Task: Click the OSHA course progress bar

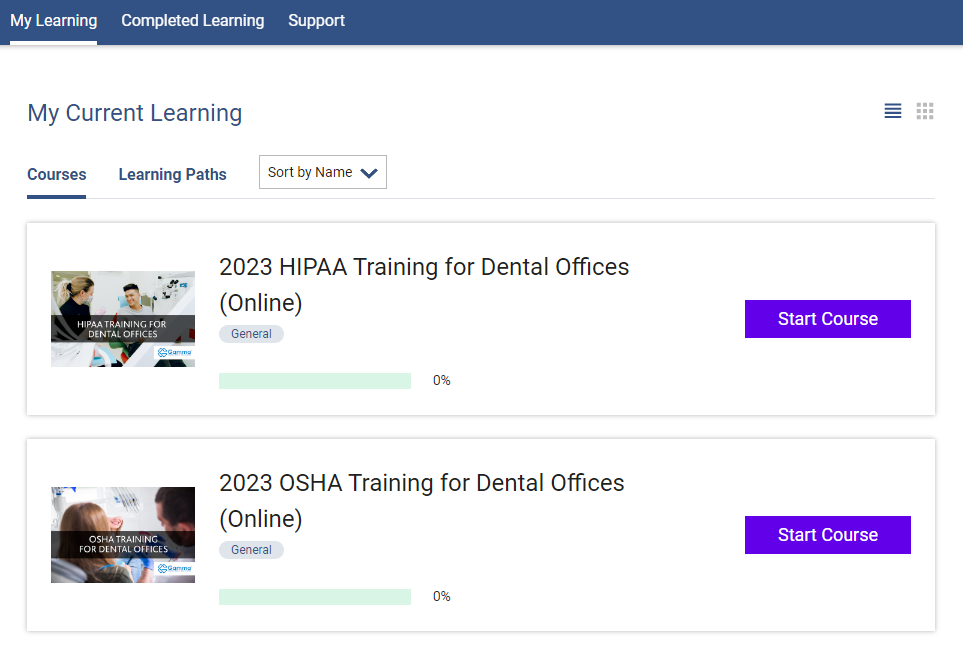Action: [x=314, y=597]
